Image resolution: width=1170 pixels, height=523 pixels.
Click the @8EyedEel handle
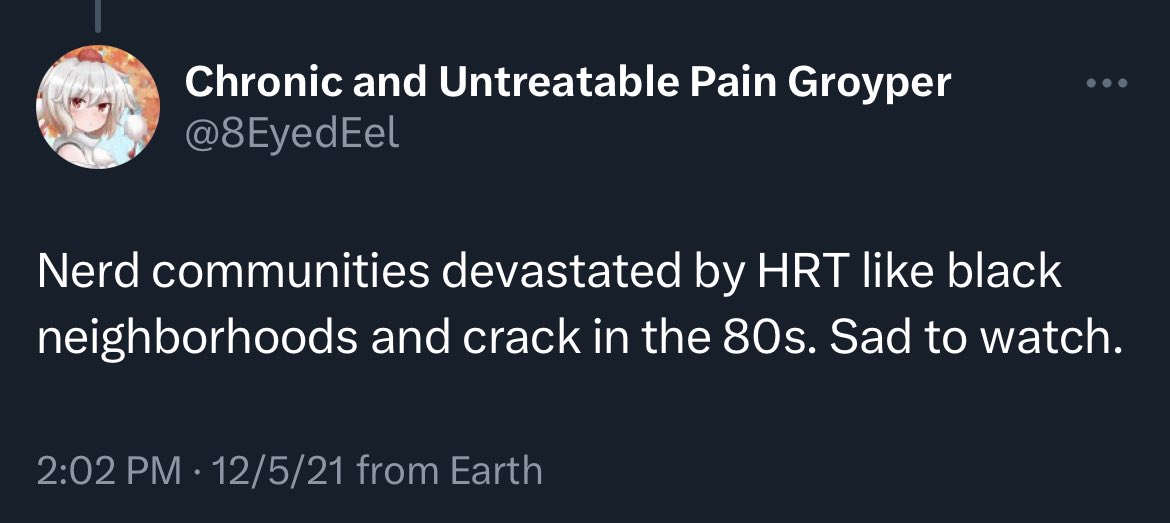pos(292,133)
